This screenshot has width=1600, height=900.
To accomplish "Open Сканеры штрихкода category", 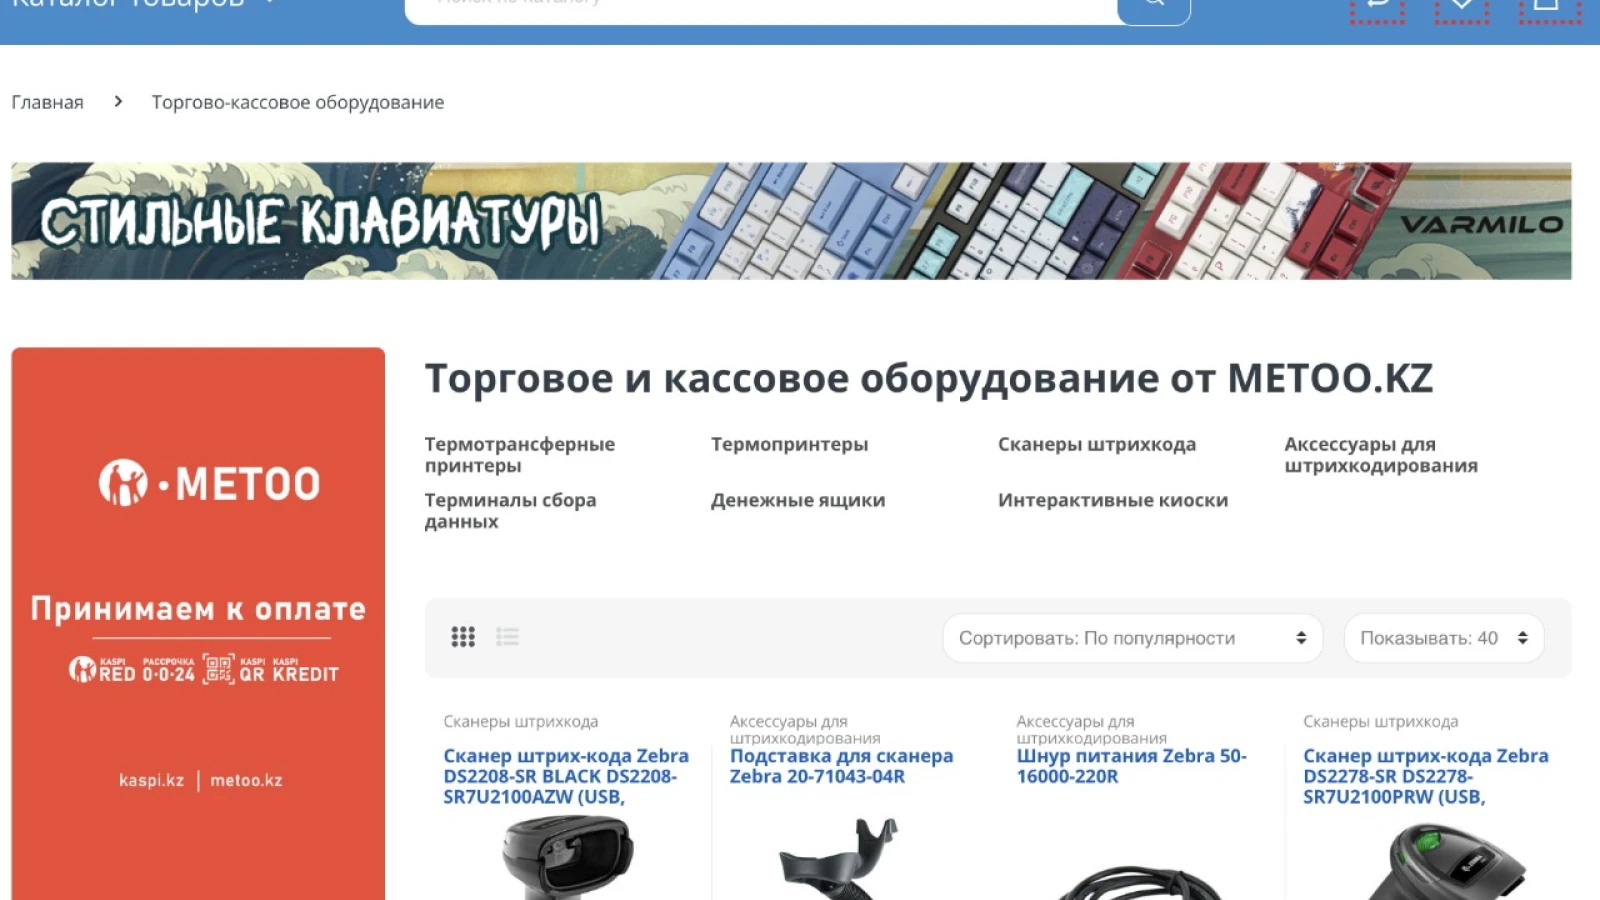I will pos(1096,444).
